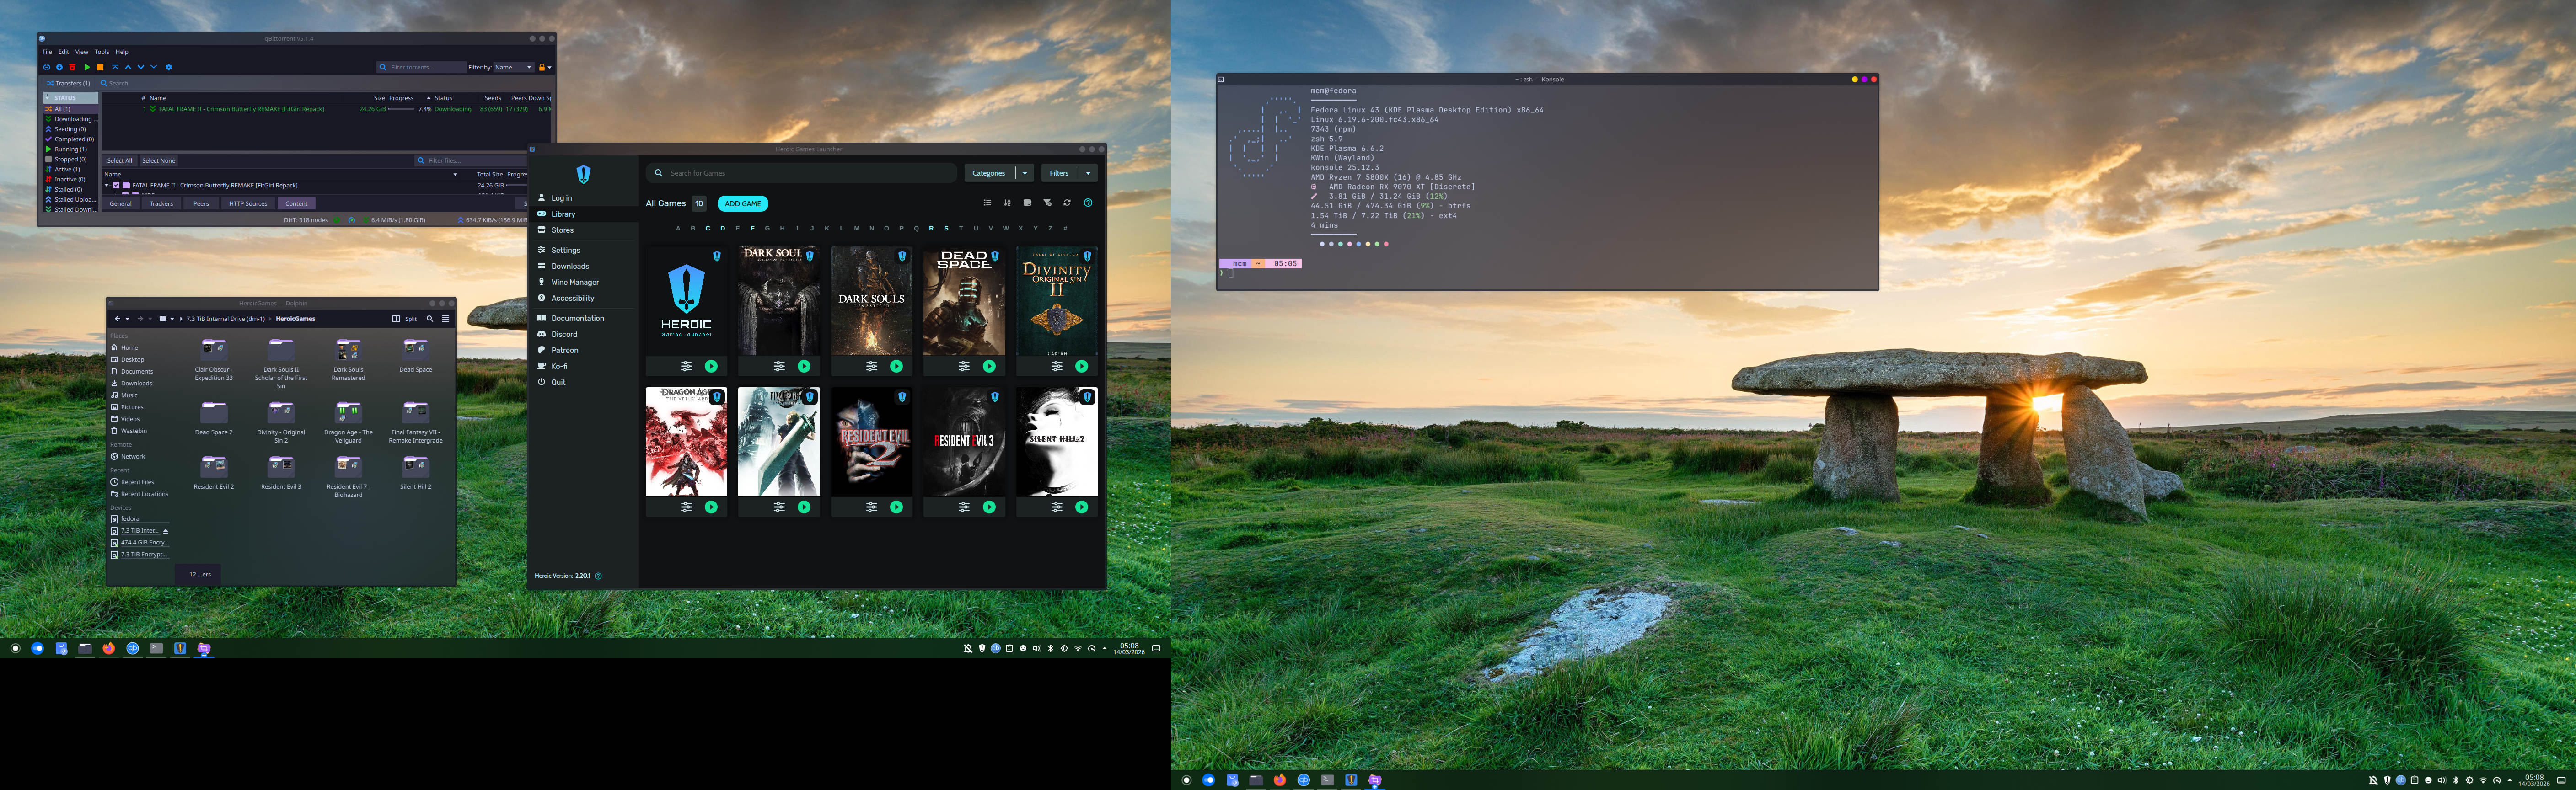Image resolution: width=2576 pixels, height=790 pixels.
Task: Open the Filter by Name combo box
Action: tap(514, 67)
